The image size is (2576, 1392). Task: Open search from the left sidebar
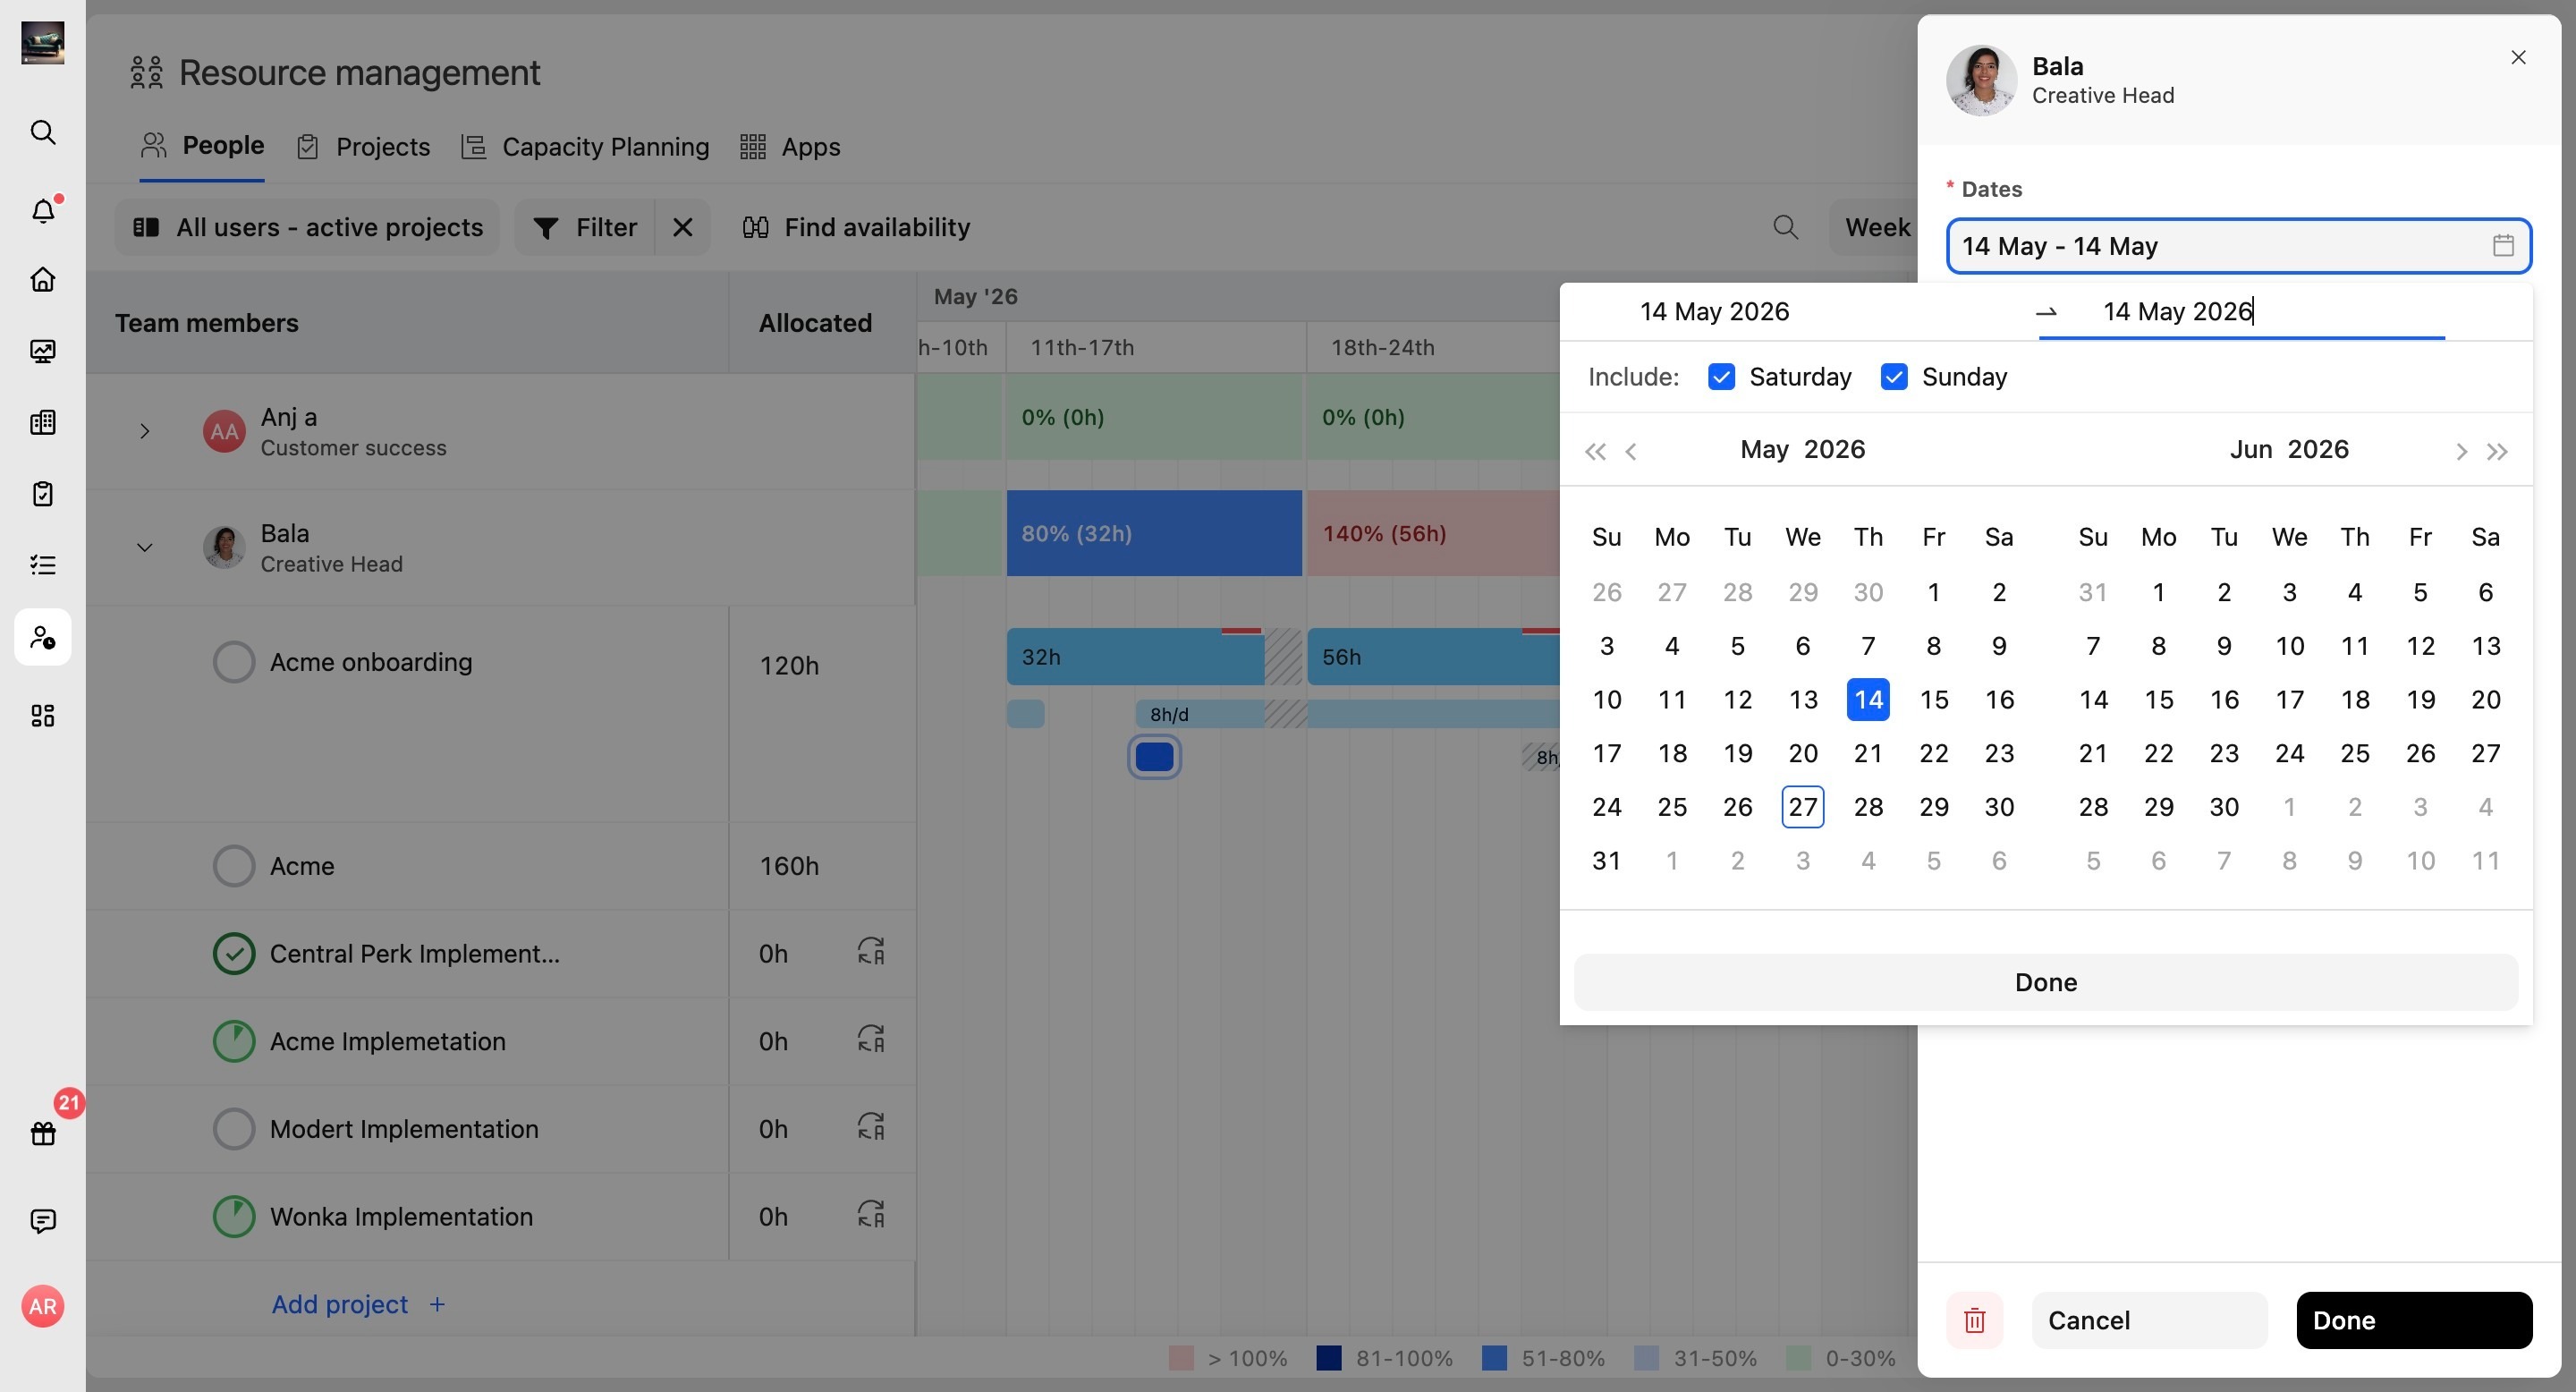[43, 132]
